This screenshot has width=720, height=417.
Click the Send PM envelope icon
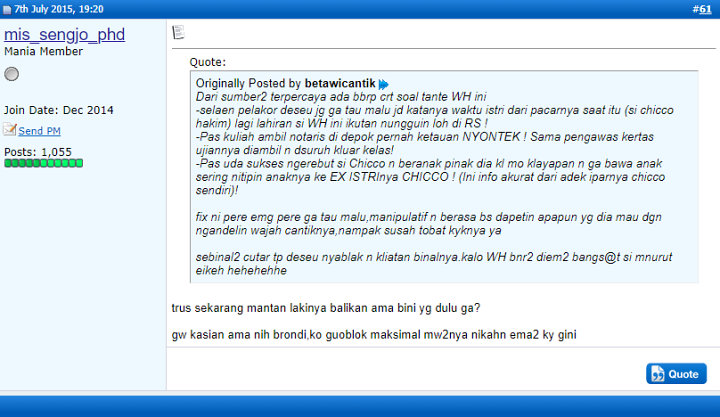tap(10, 130)
